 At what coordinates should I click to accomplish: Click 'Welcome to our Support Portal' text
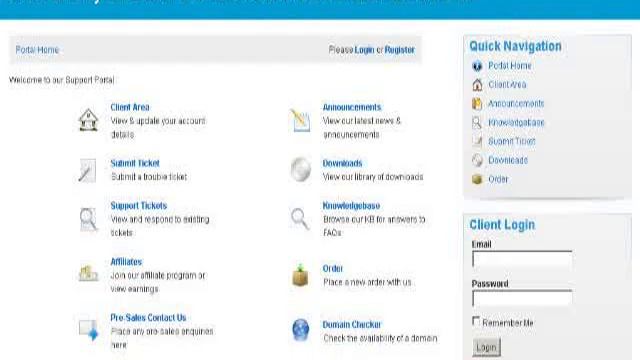(62, 80)
